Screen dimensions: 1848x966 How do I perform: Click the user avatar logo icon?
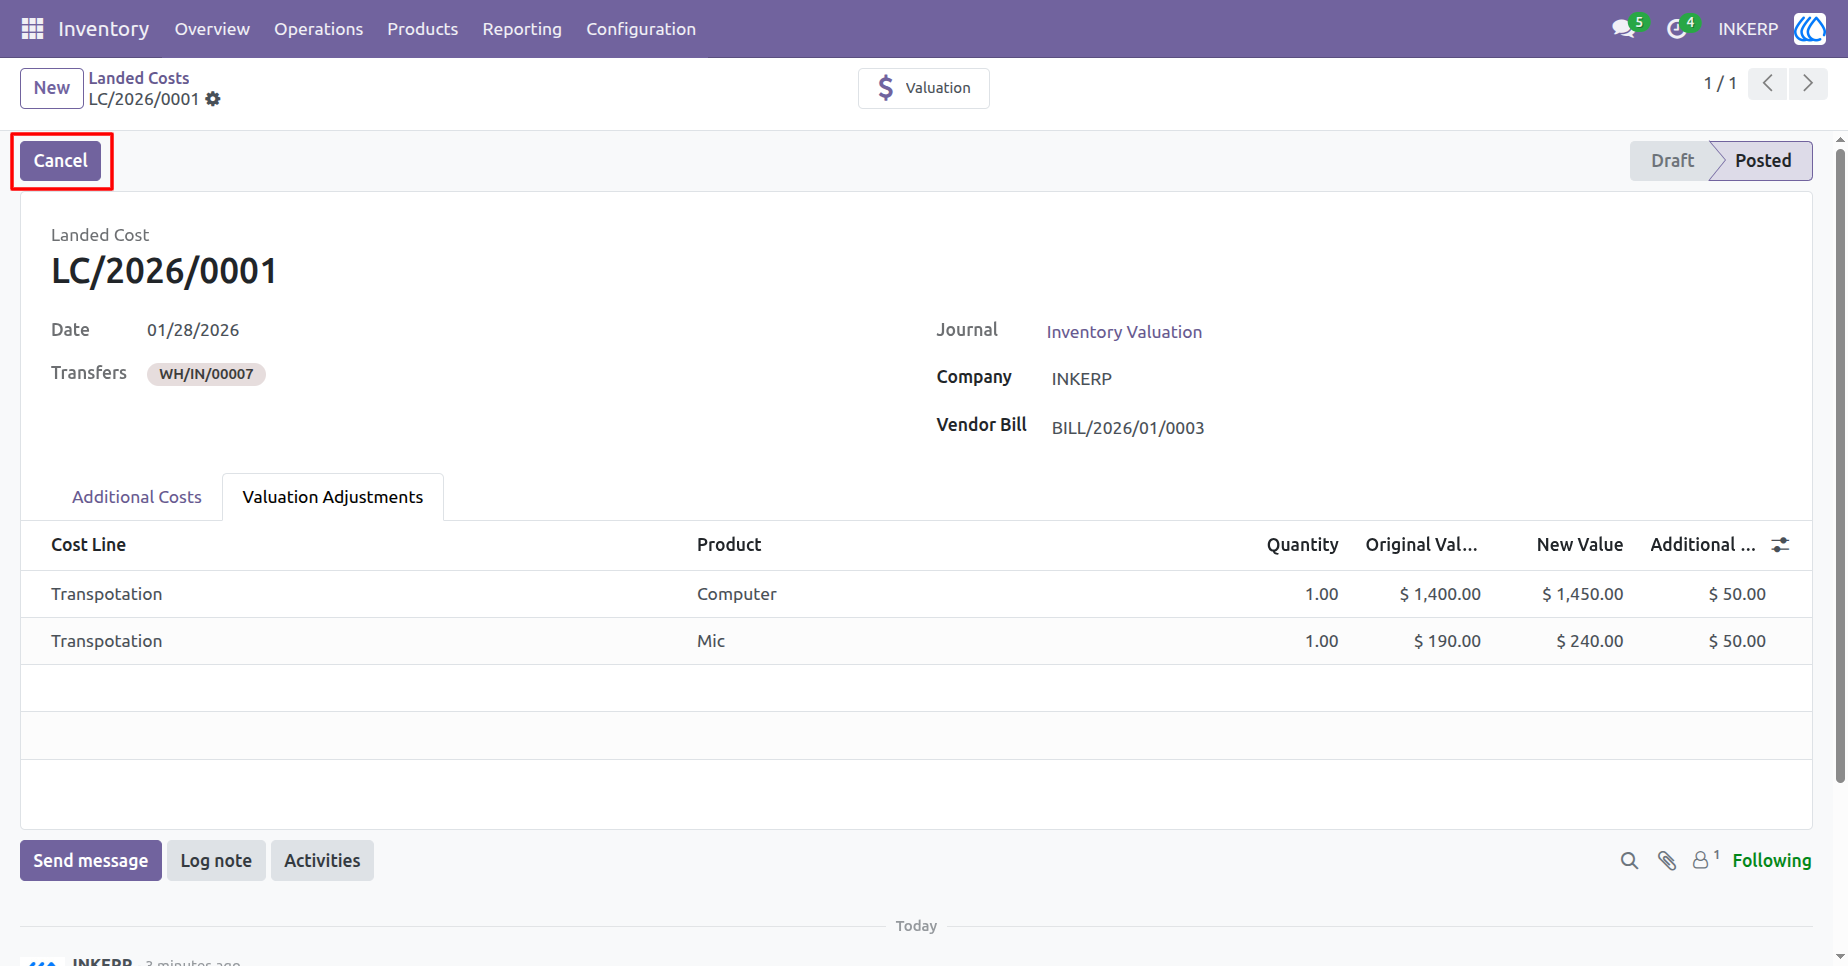(x=1810, y=29)
